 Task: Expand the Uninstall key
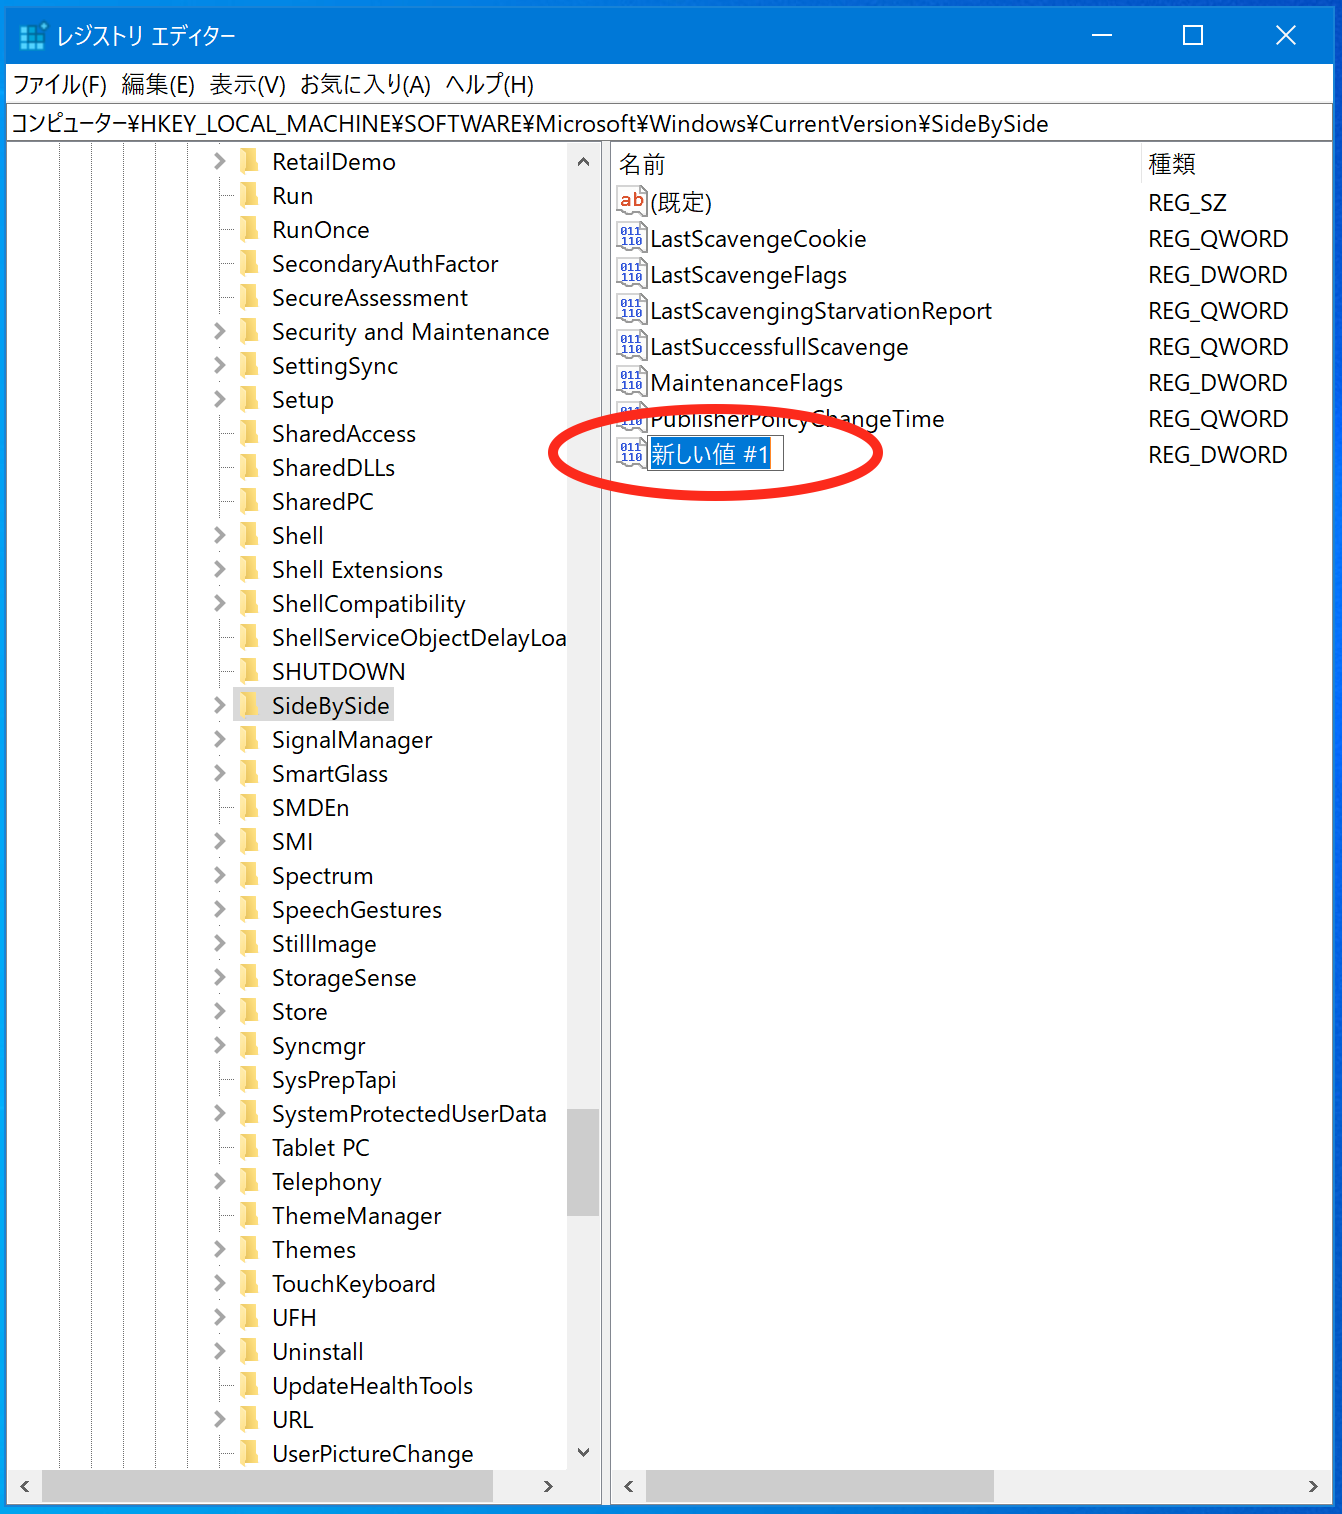220,1351
